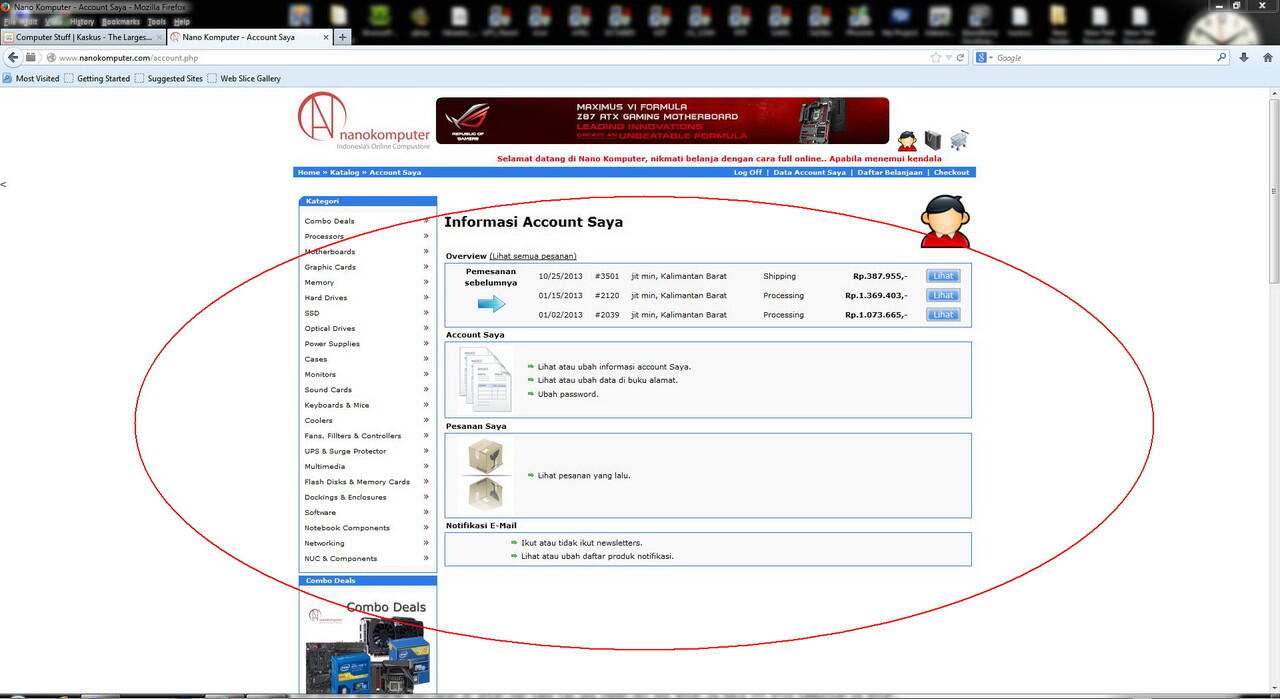View order #3501 with Lihat button

coord(943,276)
